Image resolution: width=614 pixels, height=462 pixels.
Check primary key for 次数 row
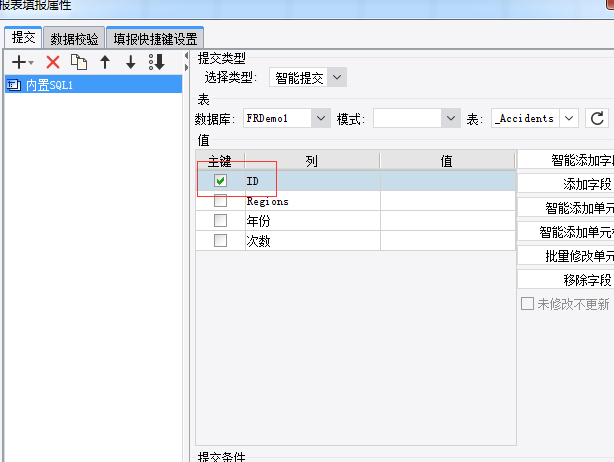(x=220, y=240)
